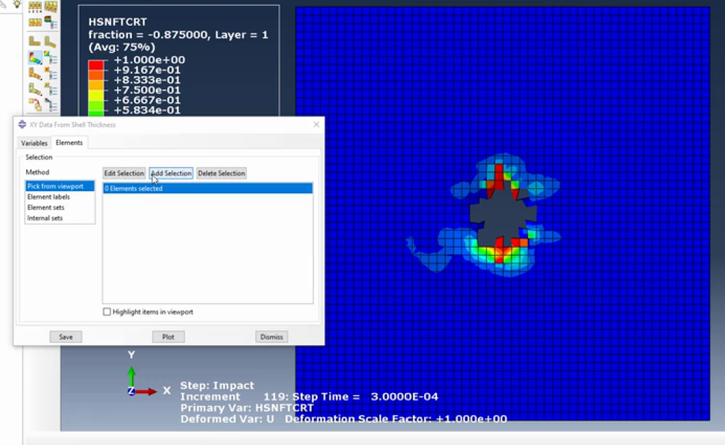Close the XY Data From Shell Thickness dialog
Image resolution: width=725 pixels, height=445 pixels.
coord(317,124)
